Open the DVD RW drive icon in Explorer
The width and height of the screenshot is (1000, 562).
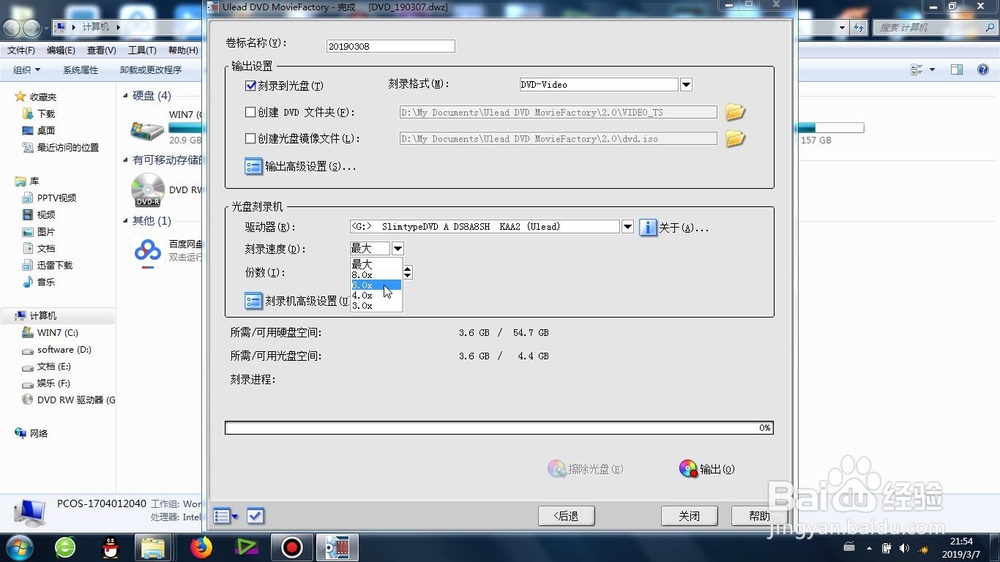coord(148,189)
